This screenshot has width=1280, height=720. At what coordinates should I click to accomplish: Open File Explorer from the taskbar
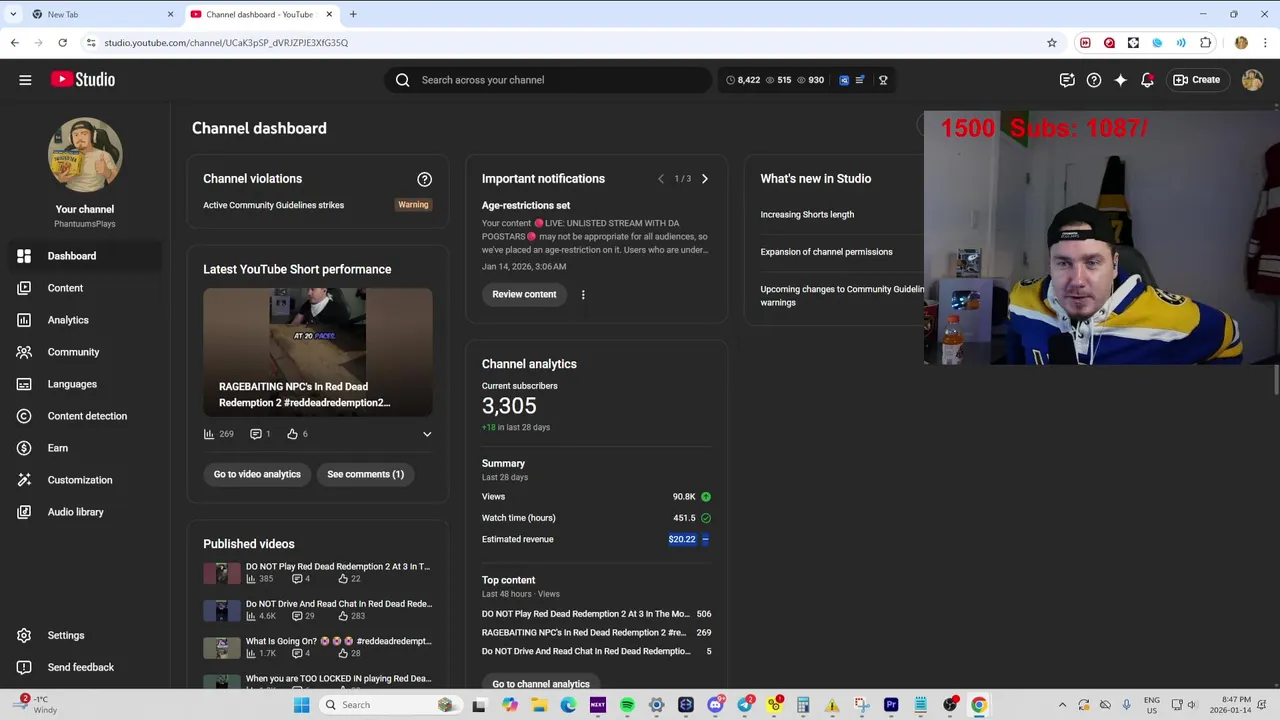tap(539, 705)
